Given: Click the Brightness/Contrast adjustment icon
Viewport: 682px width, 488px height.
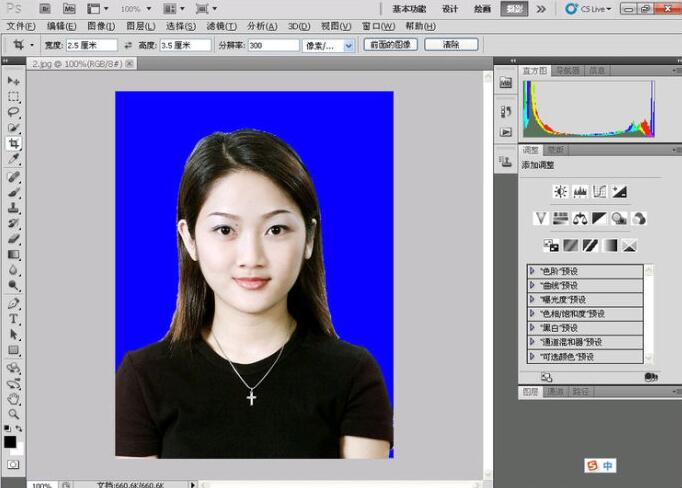Looking at the screenshot, I should tap(560, 191).
